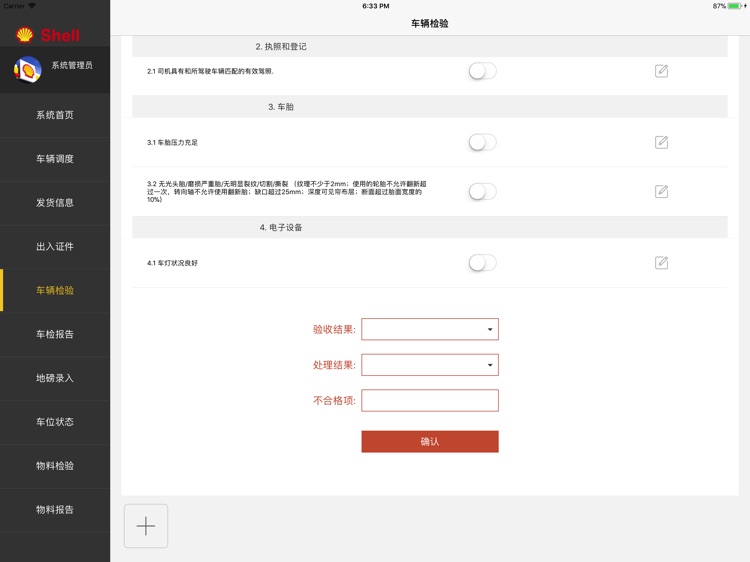Click the Wi-Fi status icon
Screen dimensions: 750x562
(32, 6)
